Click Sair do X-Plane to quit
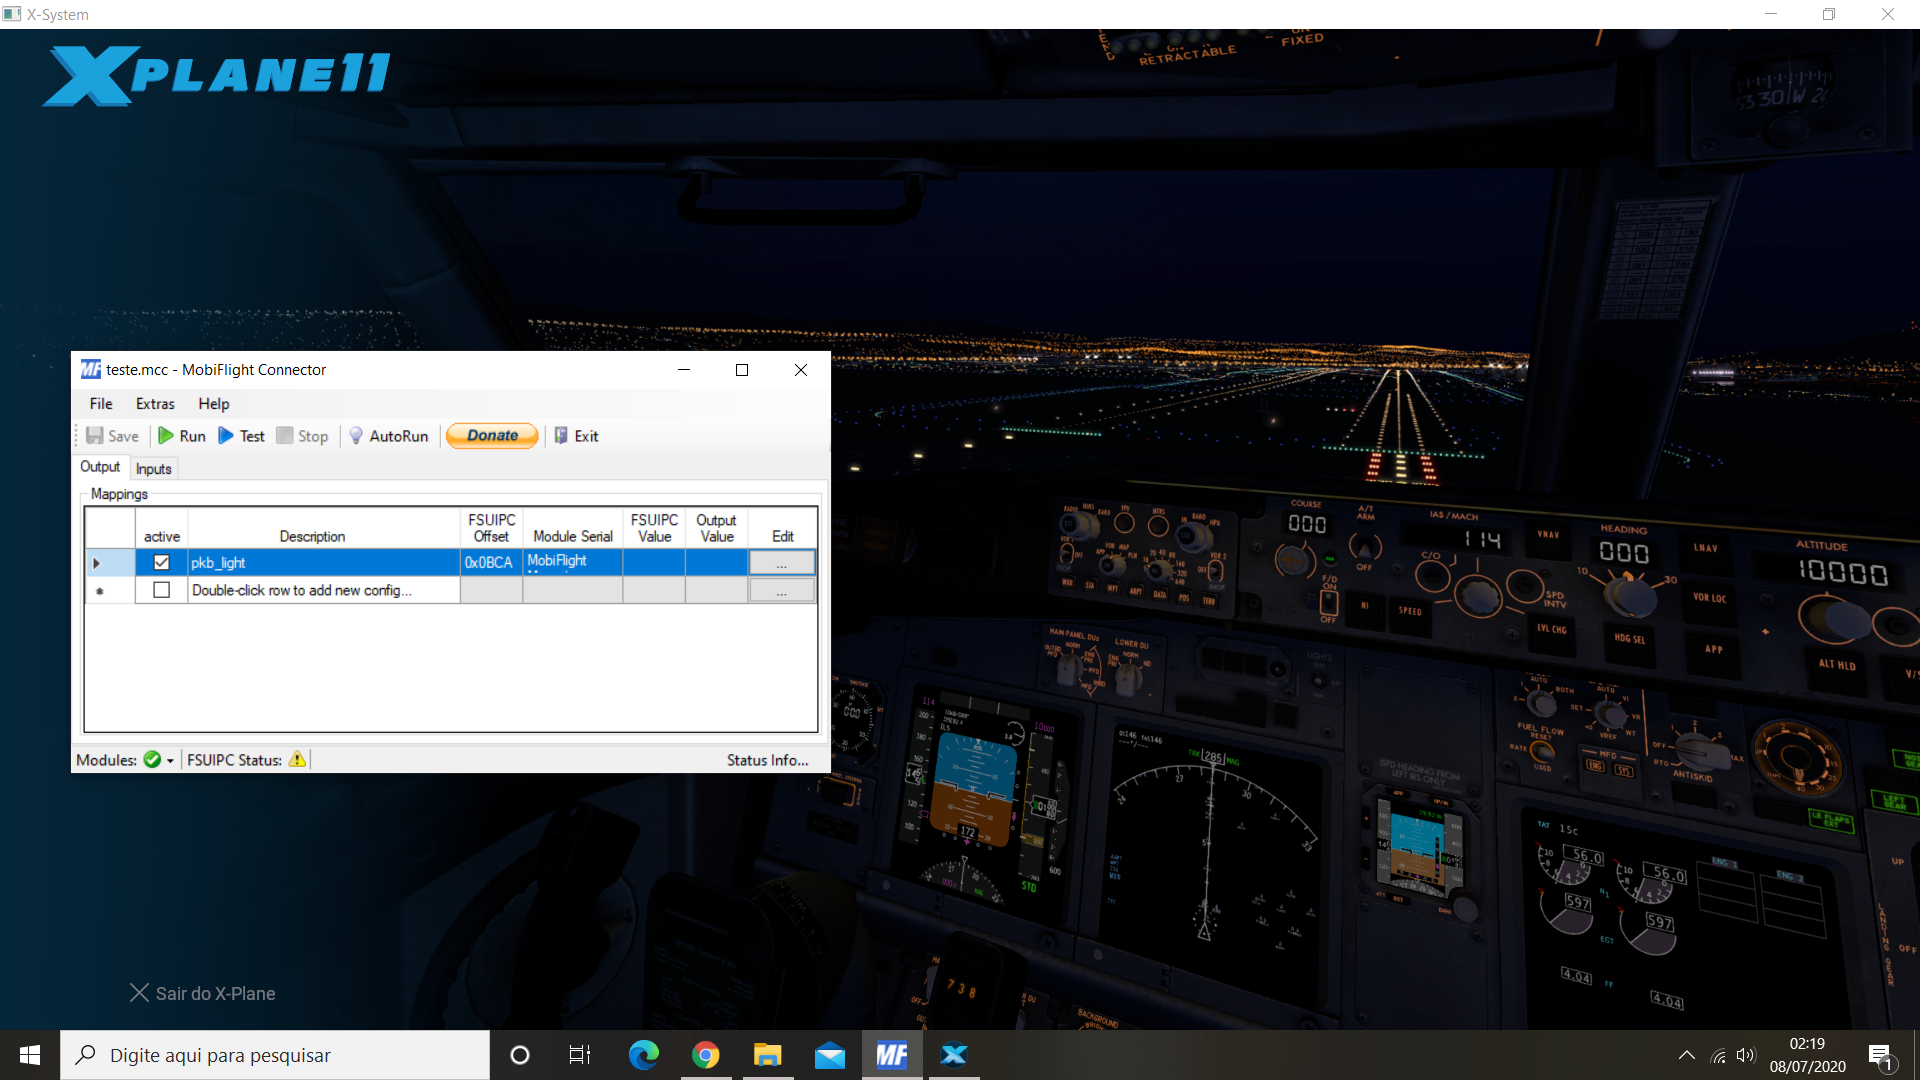This screenshot has height=1080, width=1920. click(203, 993)
